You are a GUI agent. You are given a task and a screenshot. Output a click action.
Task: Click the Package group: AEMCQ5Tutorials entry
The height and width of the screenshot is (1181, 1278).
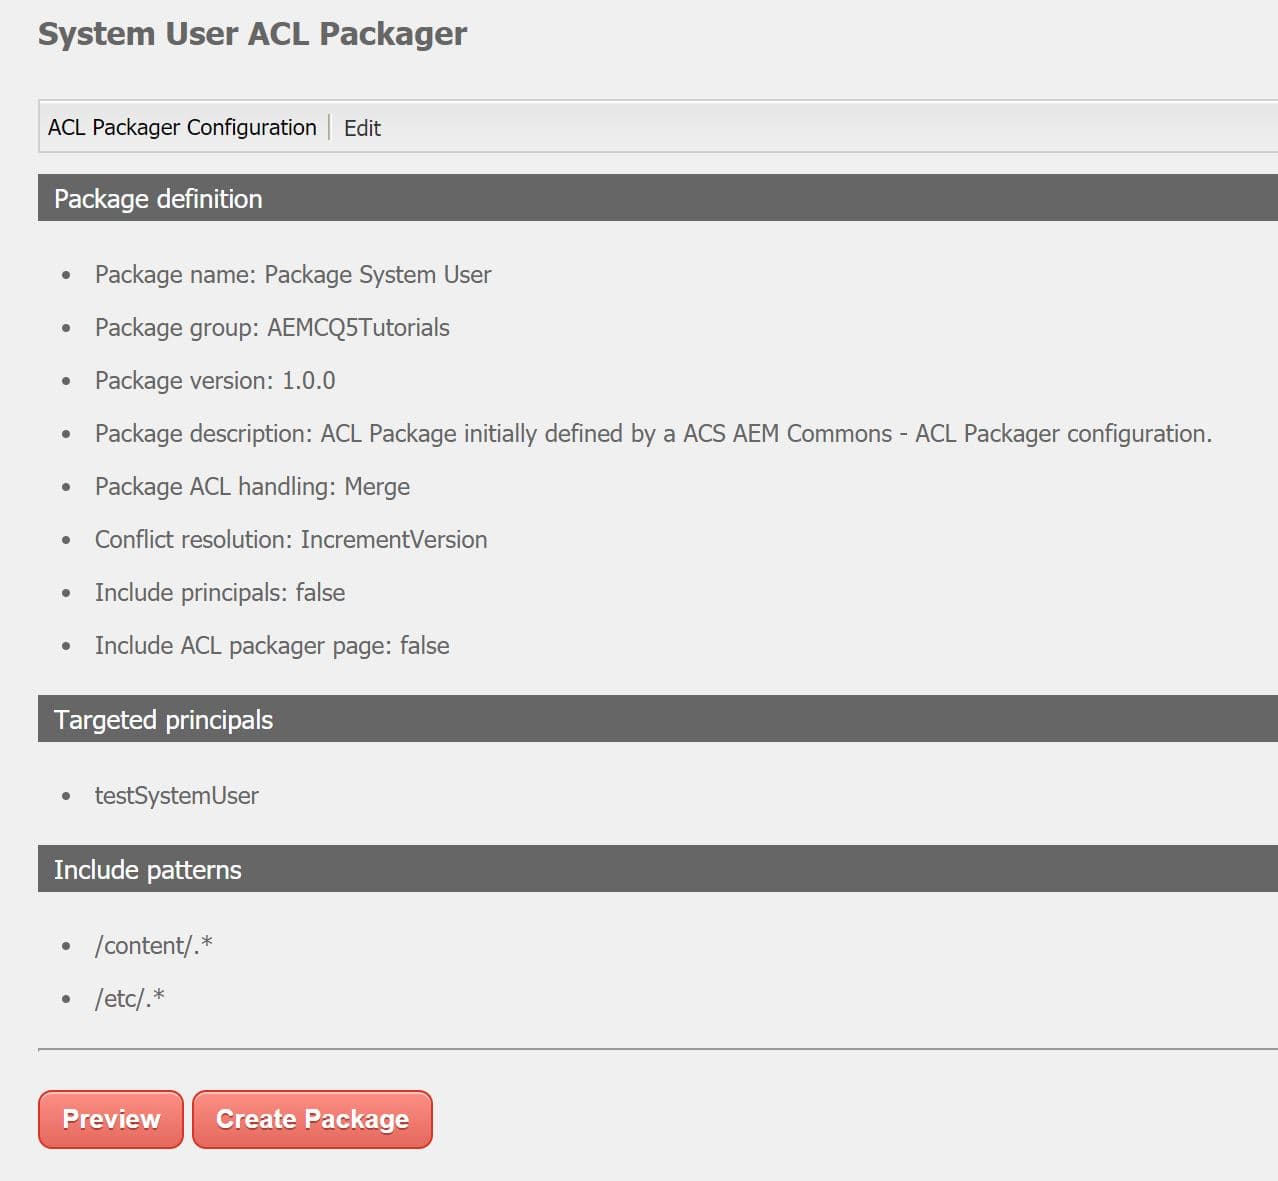pos(272,327)
